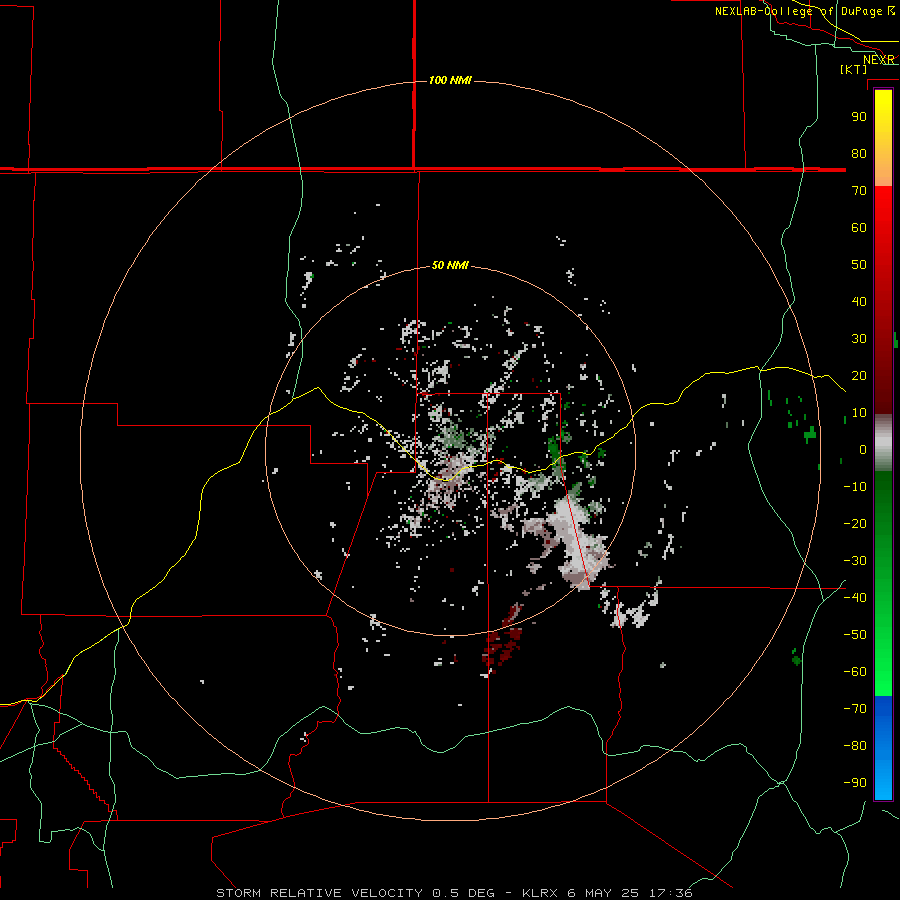This screenshot has height=900, width=900.
Task: Click the -80 value on the velocity scale
Action: tap(855, 746)
